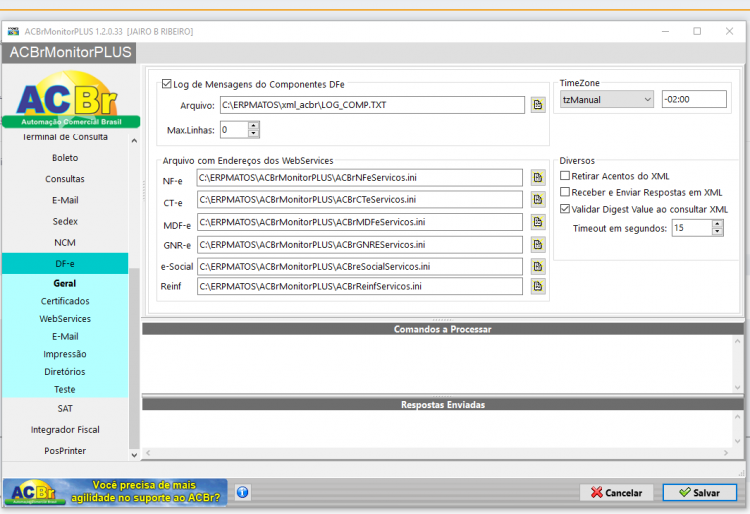Image resolution: width=750 pixels, height=514 pixels.
Task: Click the Salvar button
Action: (x=699, y=492)
